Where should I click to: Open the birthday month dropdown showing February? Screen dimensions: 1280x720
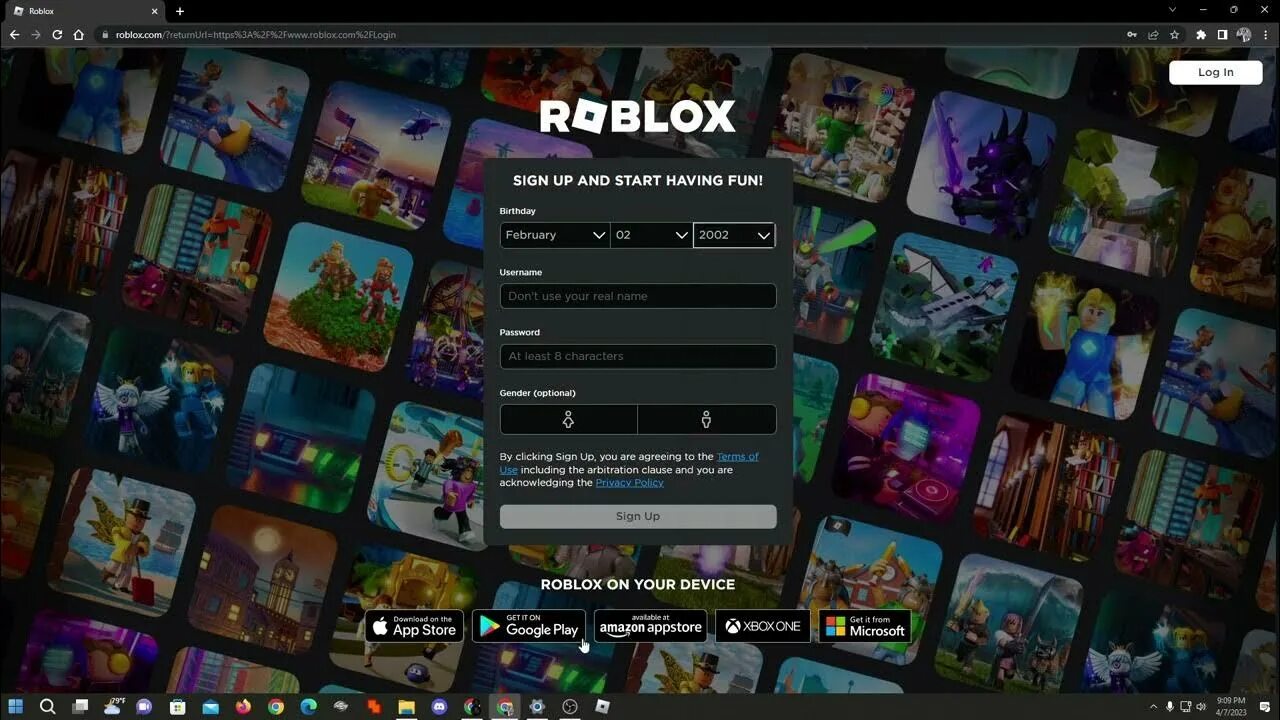click(555, 235)
